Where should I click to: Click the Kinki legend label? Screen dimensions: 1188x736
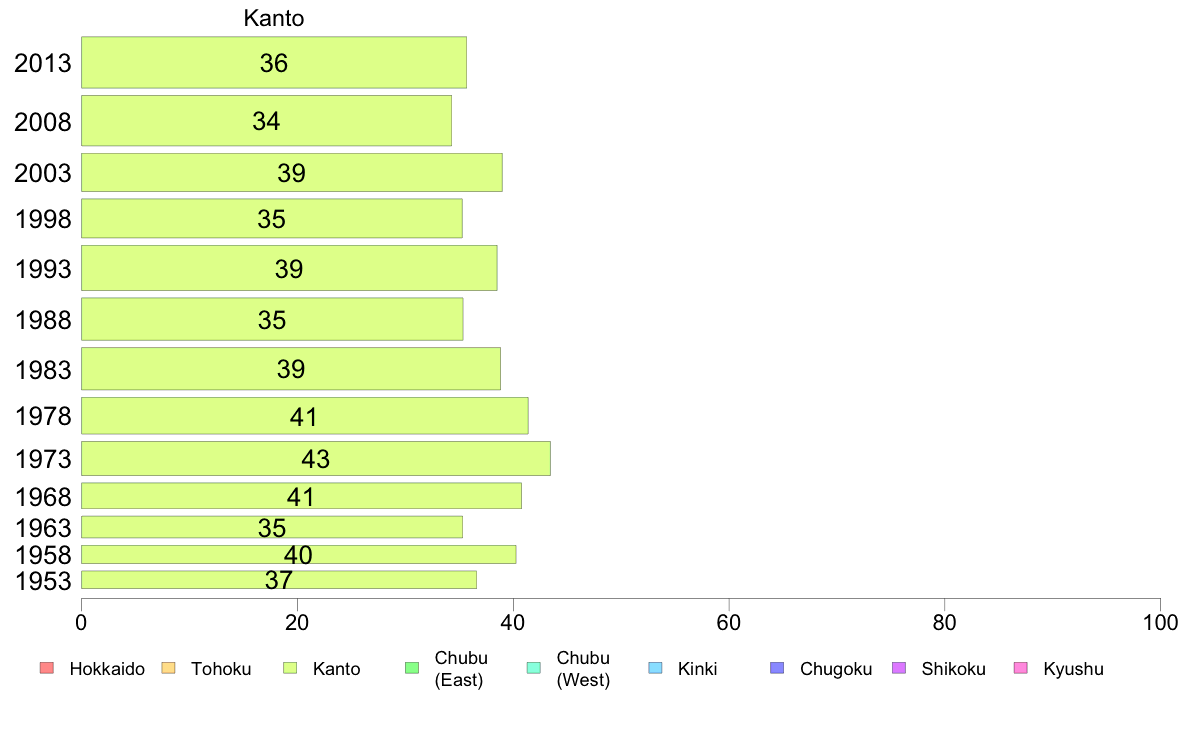(697, 669)
